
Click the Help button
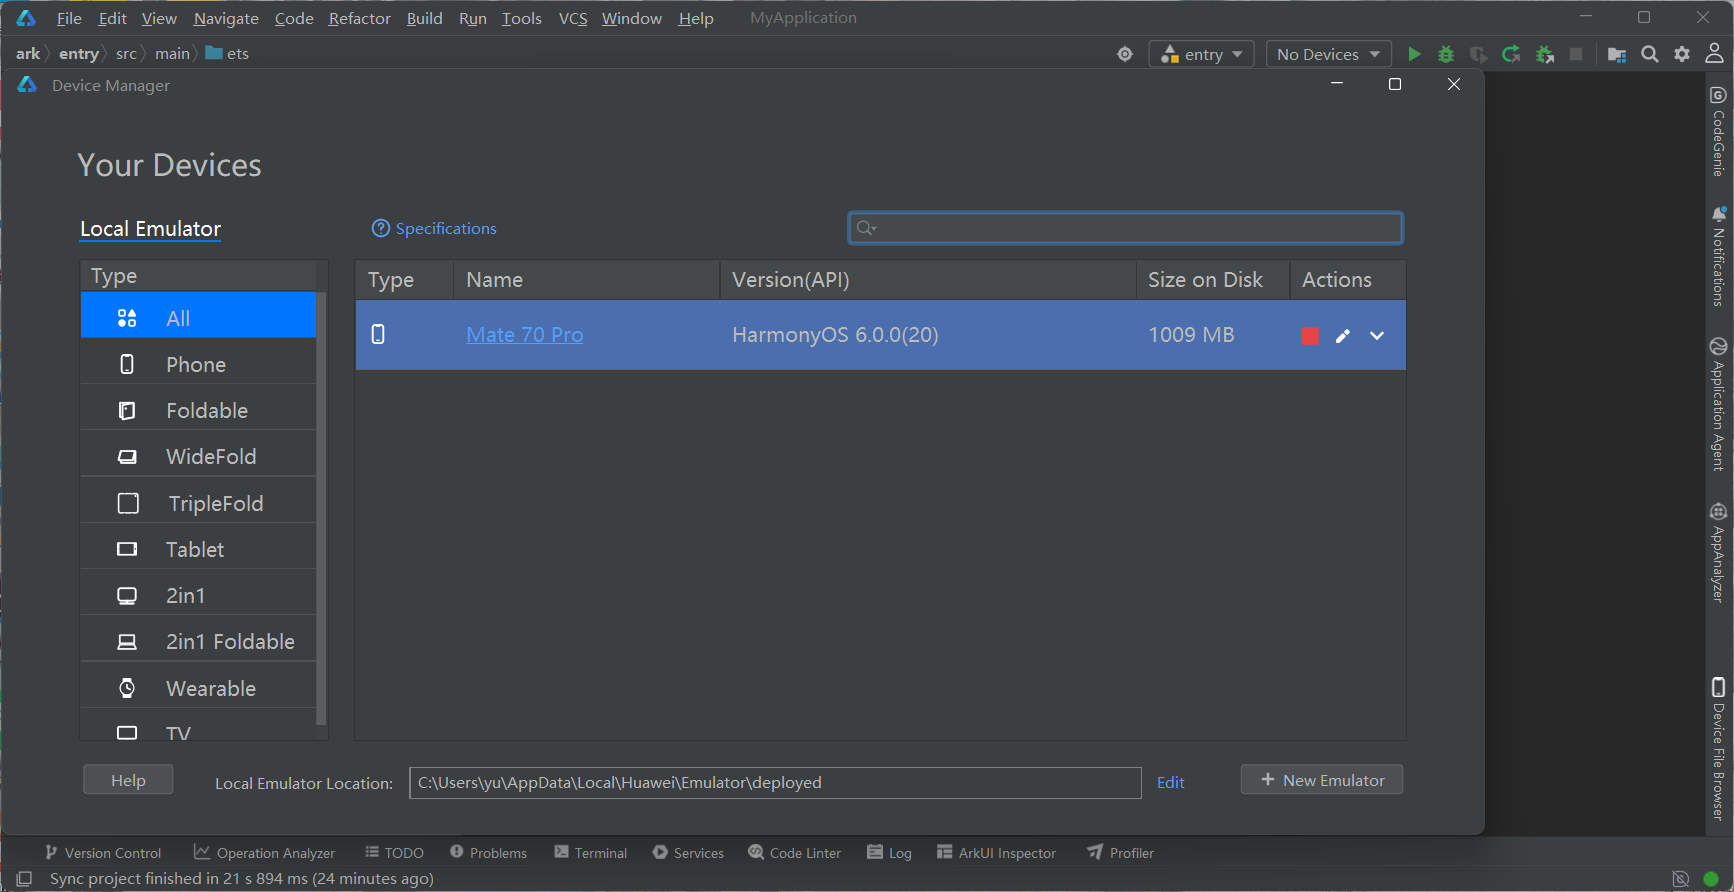[x=128, y=780]
